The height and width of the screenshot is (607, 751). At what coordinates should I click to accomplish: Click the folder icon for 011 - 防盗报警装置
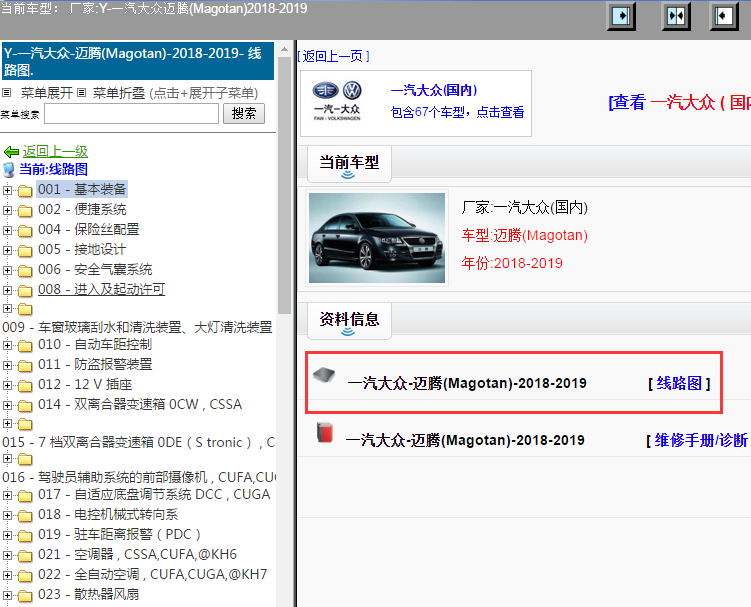(x=25, y=366)
